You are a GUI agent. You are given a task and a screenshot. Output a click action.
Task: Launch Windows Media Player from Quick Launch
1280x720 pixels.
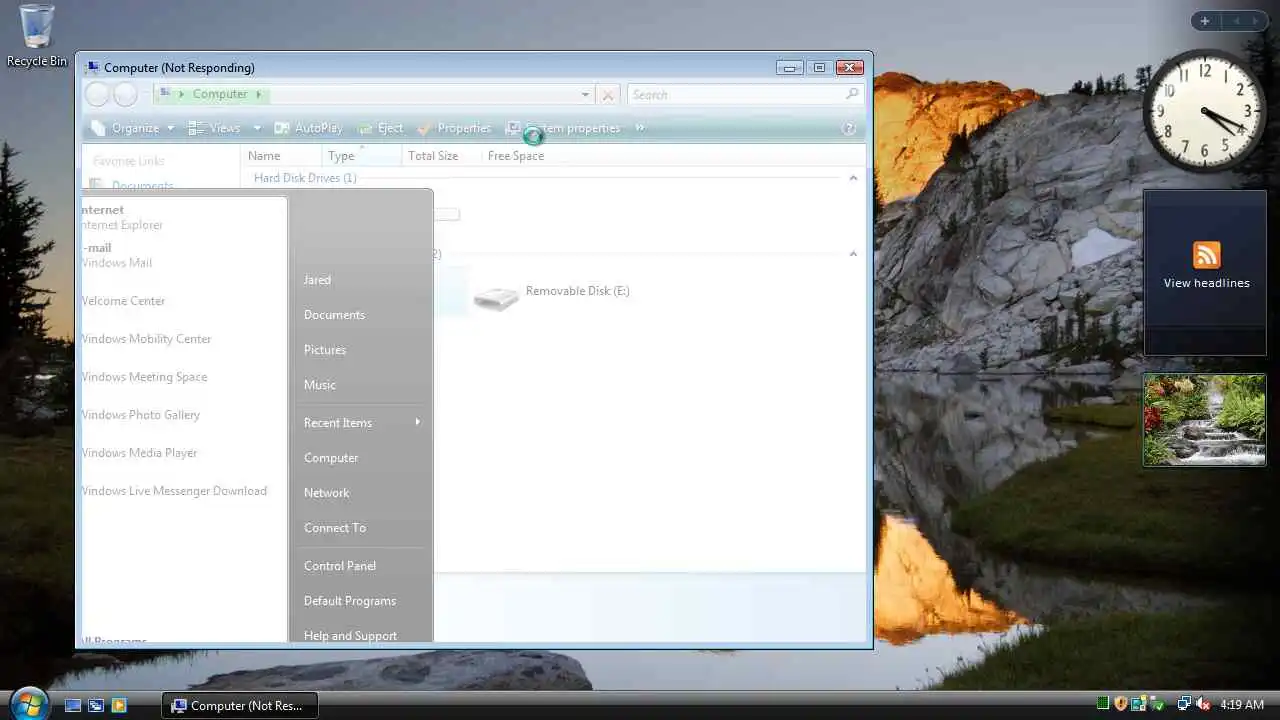[x=119, y=705]
